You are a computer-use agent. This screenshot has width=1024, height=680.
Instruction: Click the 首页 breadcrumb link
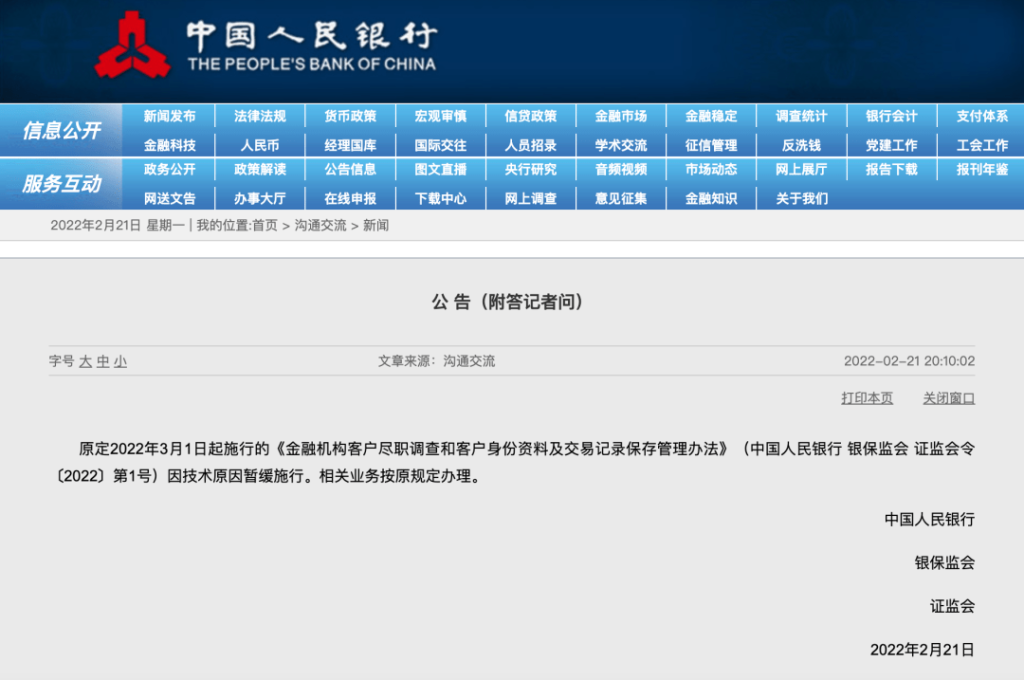pyautogui.click(x=265, y=226)
